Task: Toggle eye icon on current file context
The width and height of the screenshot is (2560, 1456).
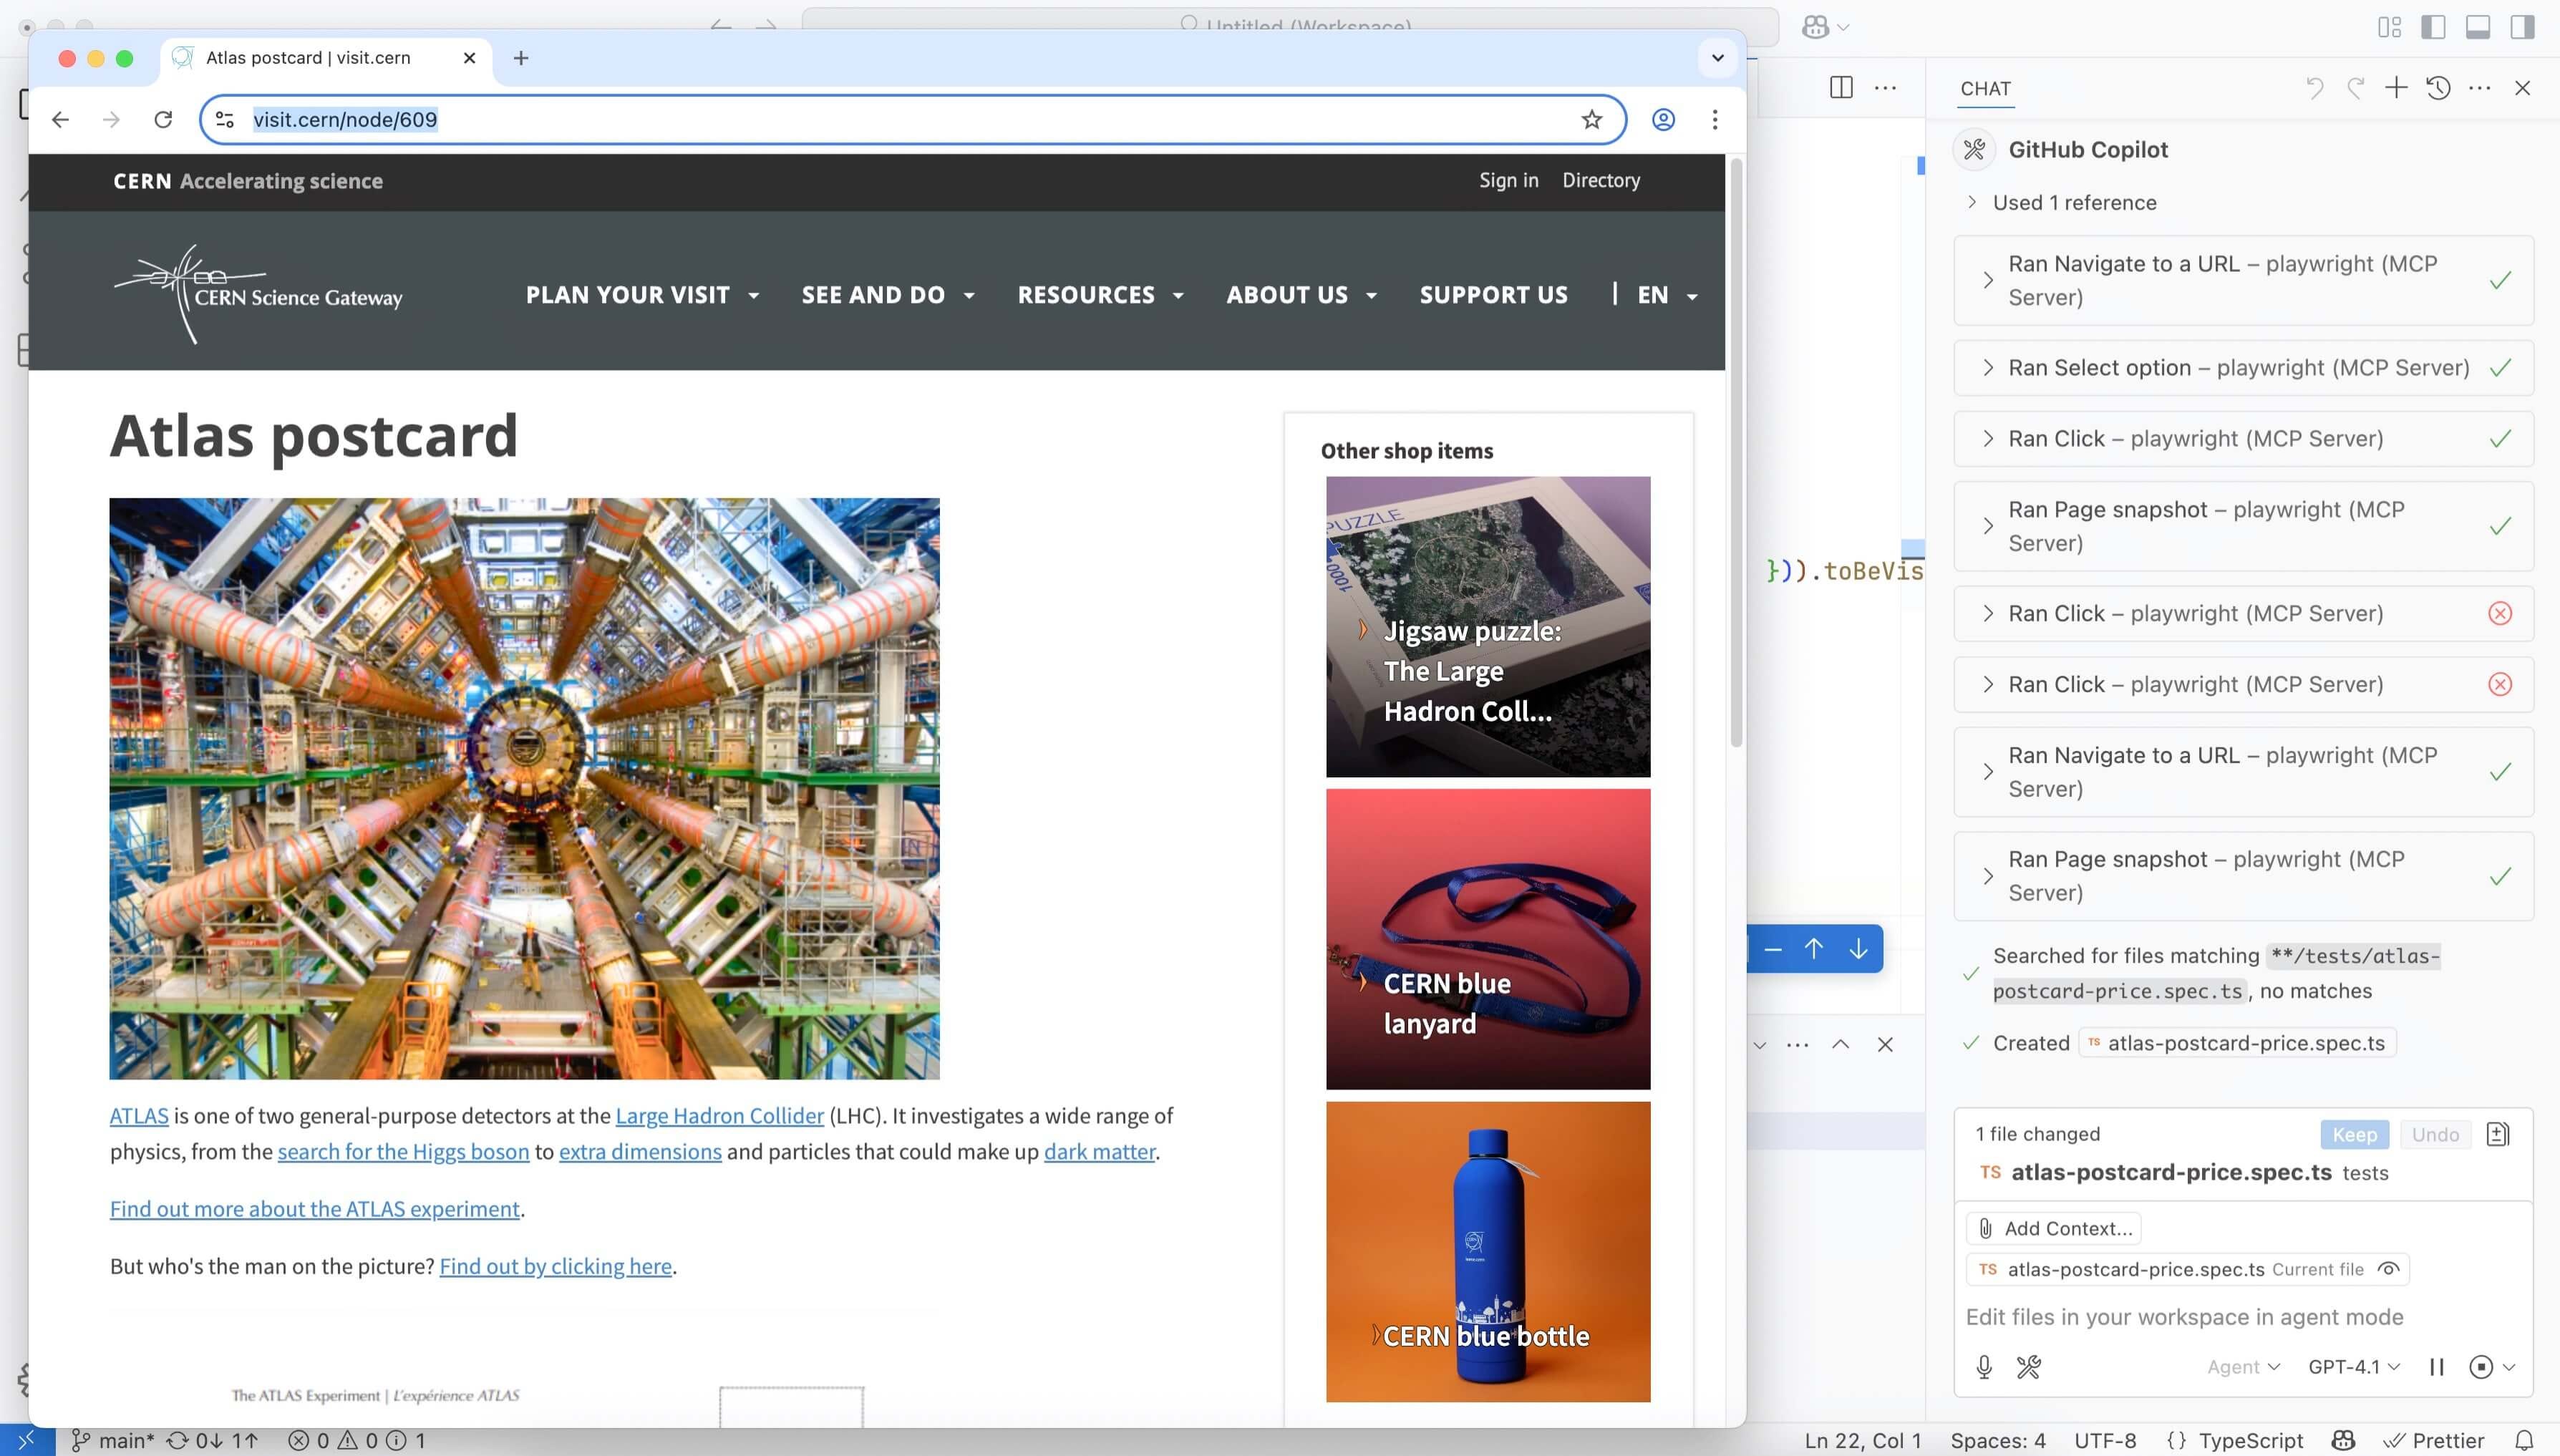Action: [2388, 1269]
